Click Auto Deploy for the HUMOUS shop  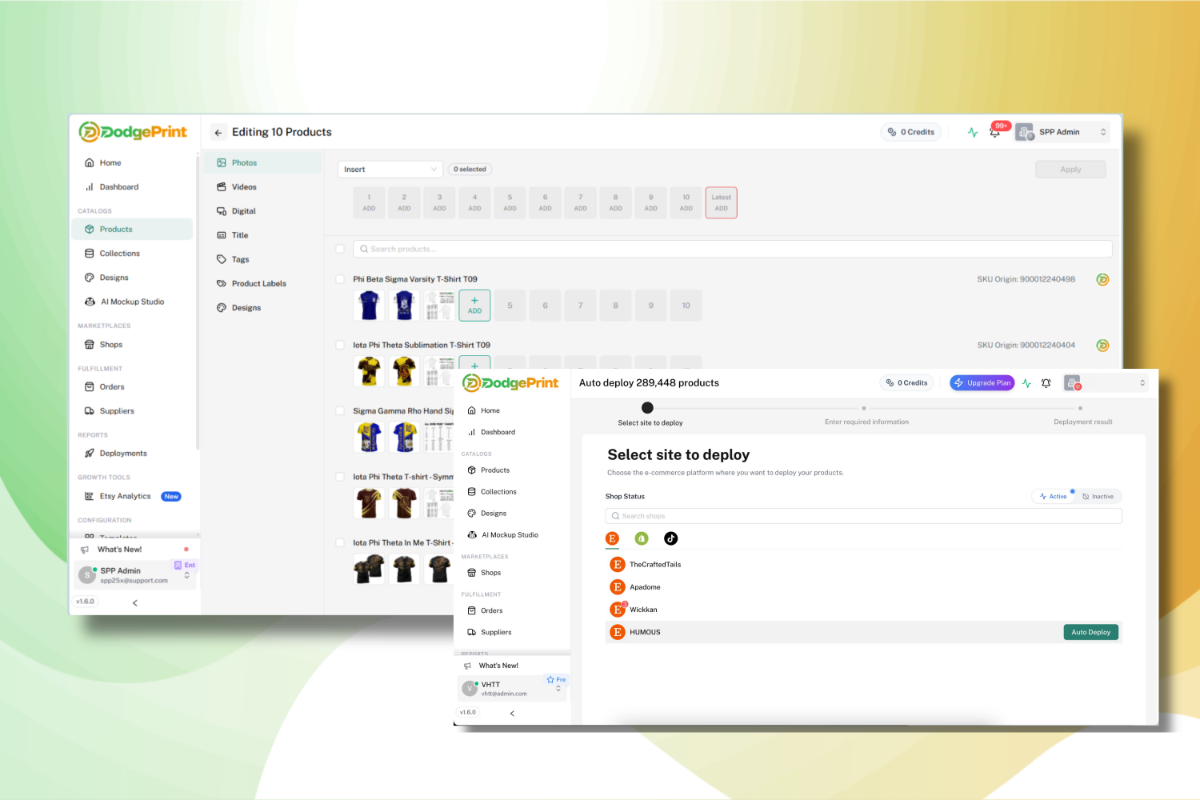tap(1091, 632)
